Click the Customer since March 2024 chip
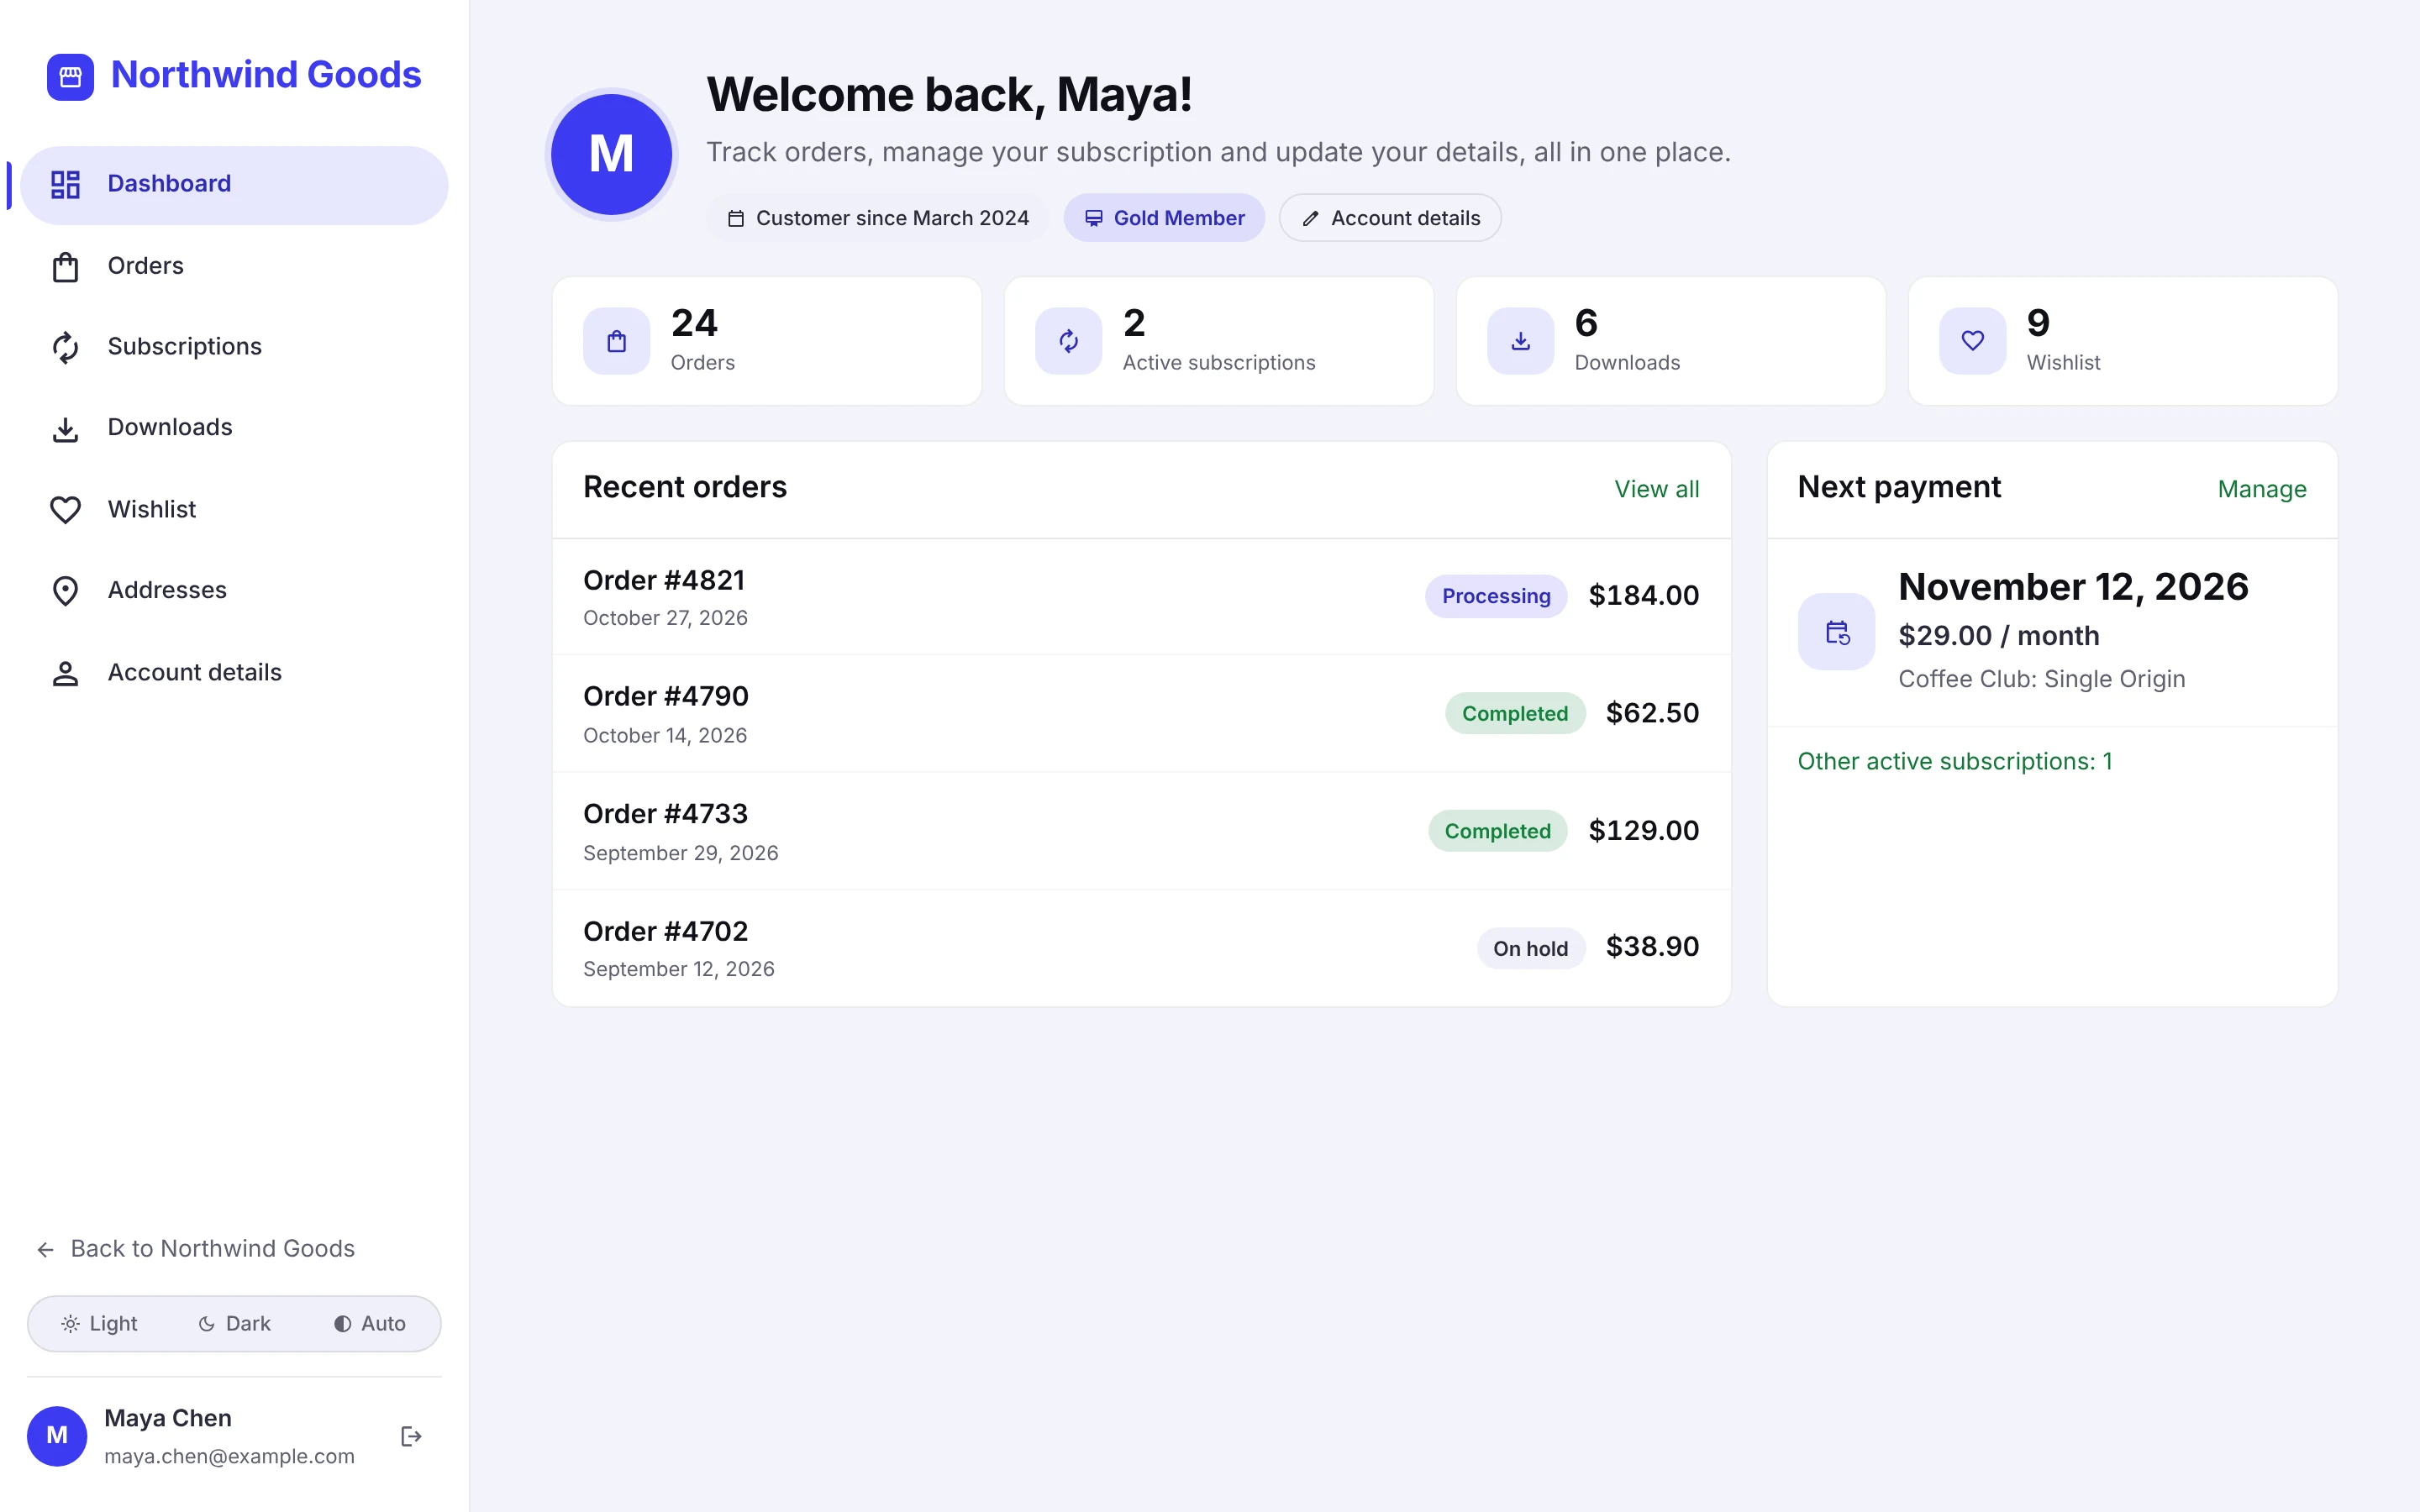The height and width of the screenshot is (1512, 2420). [877, 218]
